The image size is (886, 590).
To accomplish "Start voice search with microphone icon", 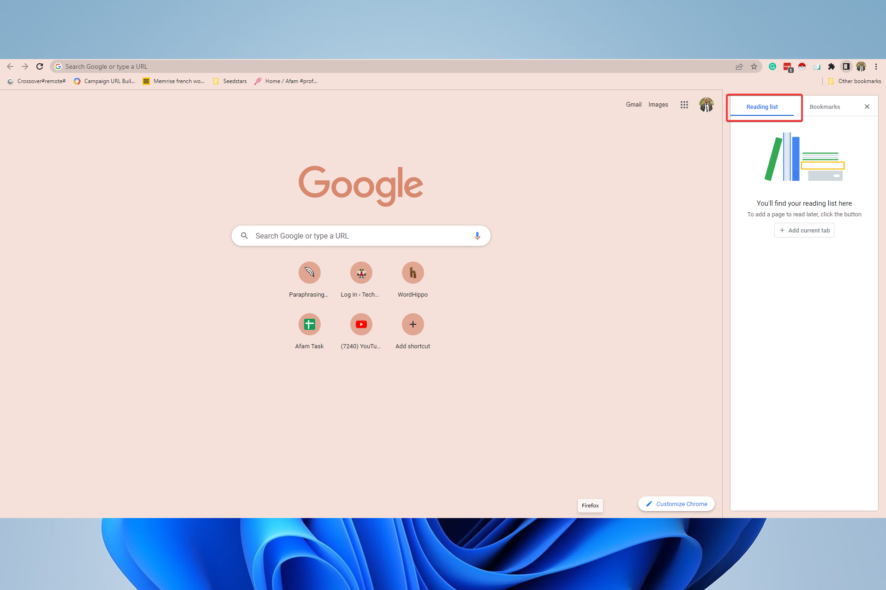I will pos(477,236).
